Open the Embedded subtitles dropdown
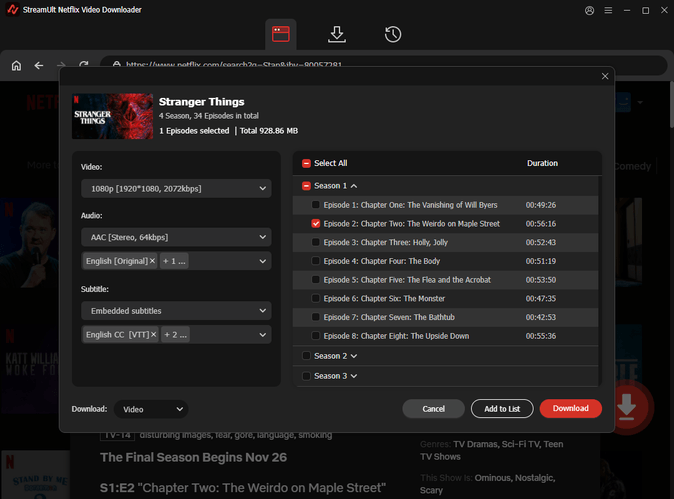 (x=176, y=311)
